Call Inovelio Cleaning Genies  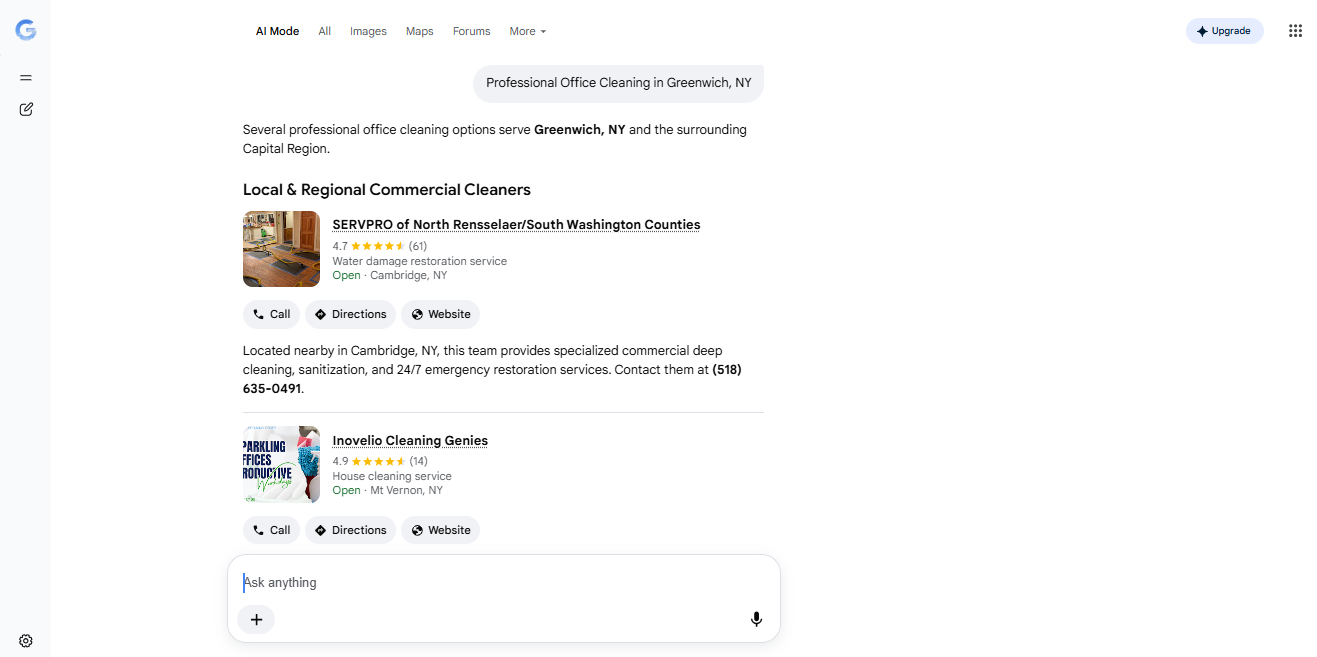tap(271, 530)
